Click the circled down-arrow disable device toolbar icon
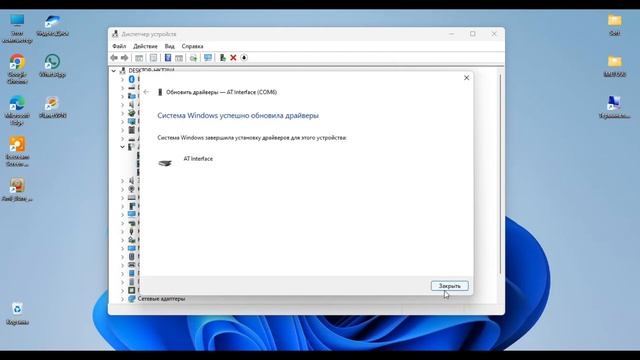640x360 pixels. pos(244,58)
